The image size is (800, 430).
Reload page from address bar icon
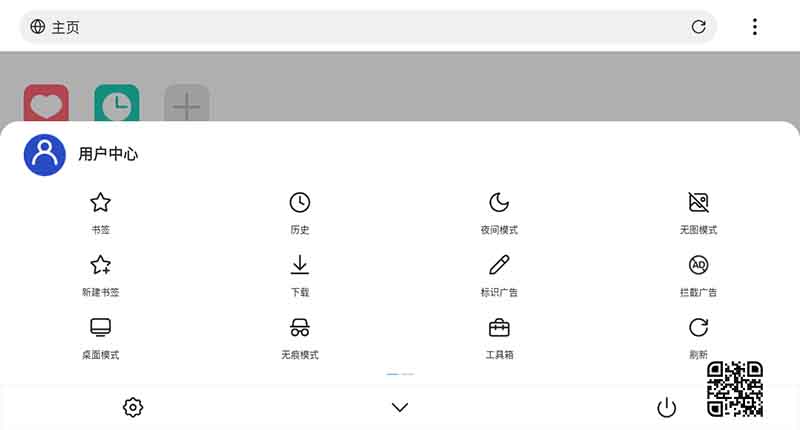click(698, 27)
